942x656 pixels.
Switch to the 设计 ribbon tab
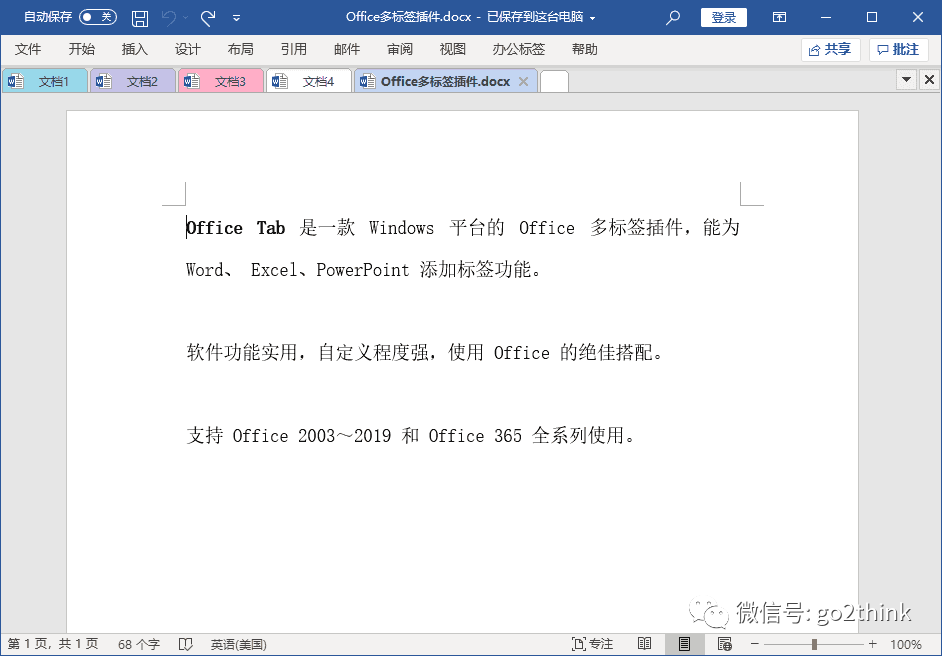(x=187, y=49)
